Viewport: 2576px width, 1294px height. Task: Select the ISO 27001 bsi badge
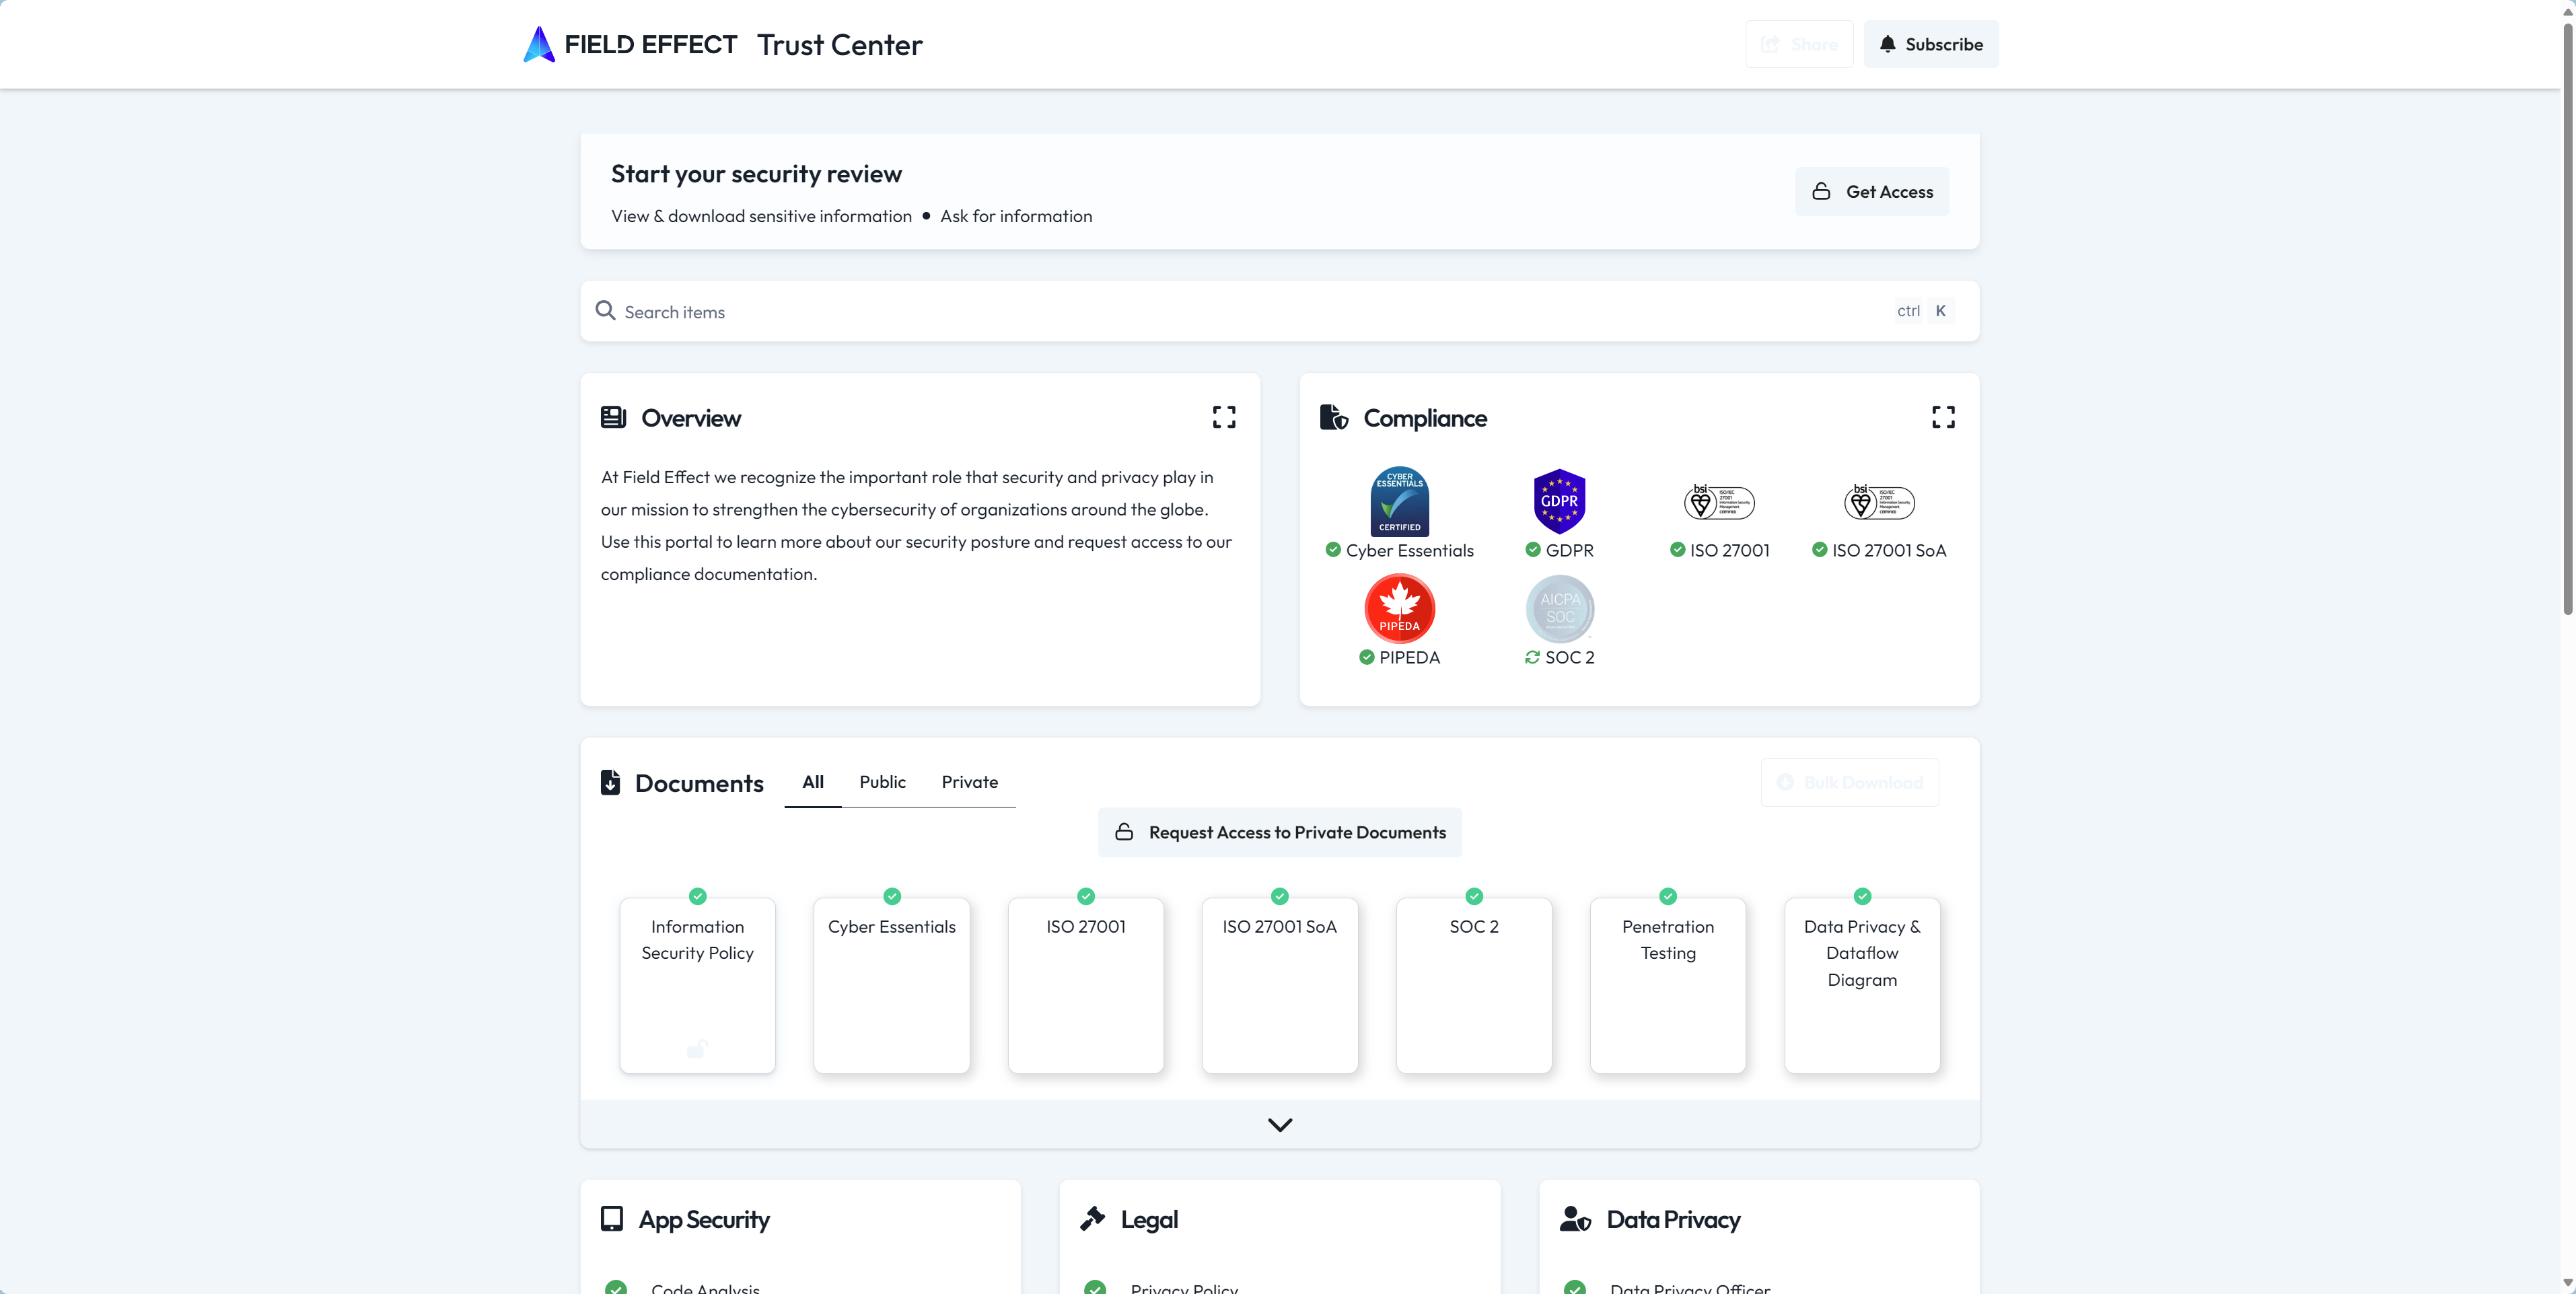click(1719, 502)
